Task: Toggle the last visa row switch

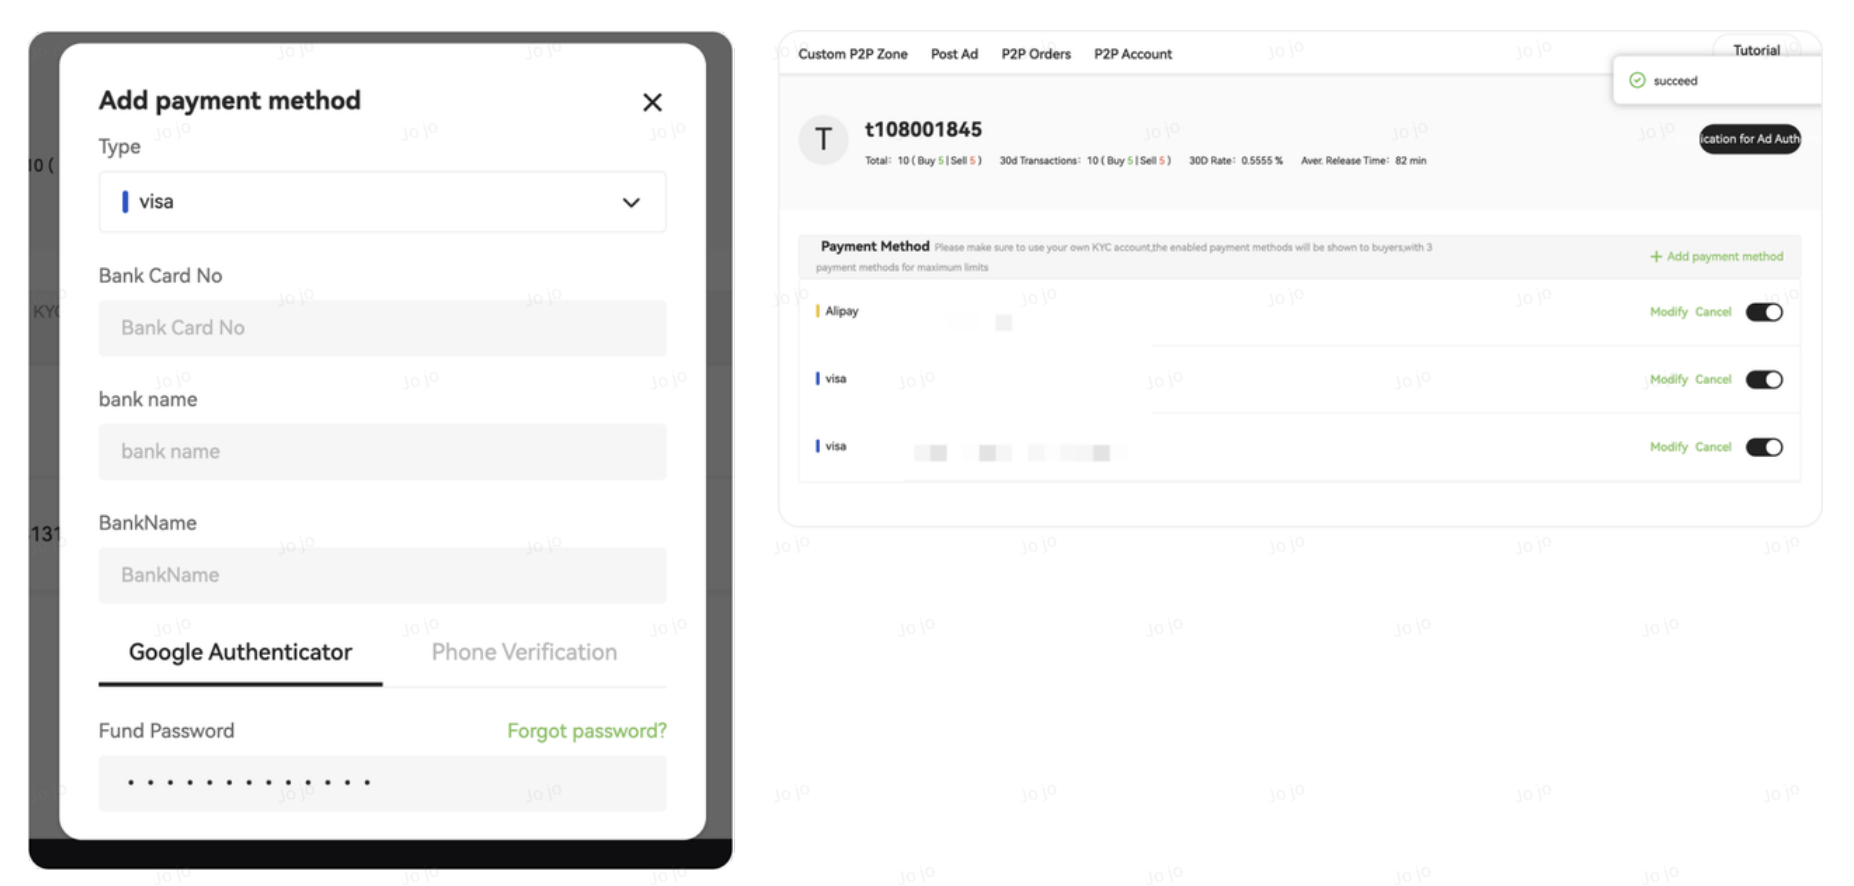Action: point(1764,447)
